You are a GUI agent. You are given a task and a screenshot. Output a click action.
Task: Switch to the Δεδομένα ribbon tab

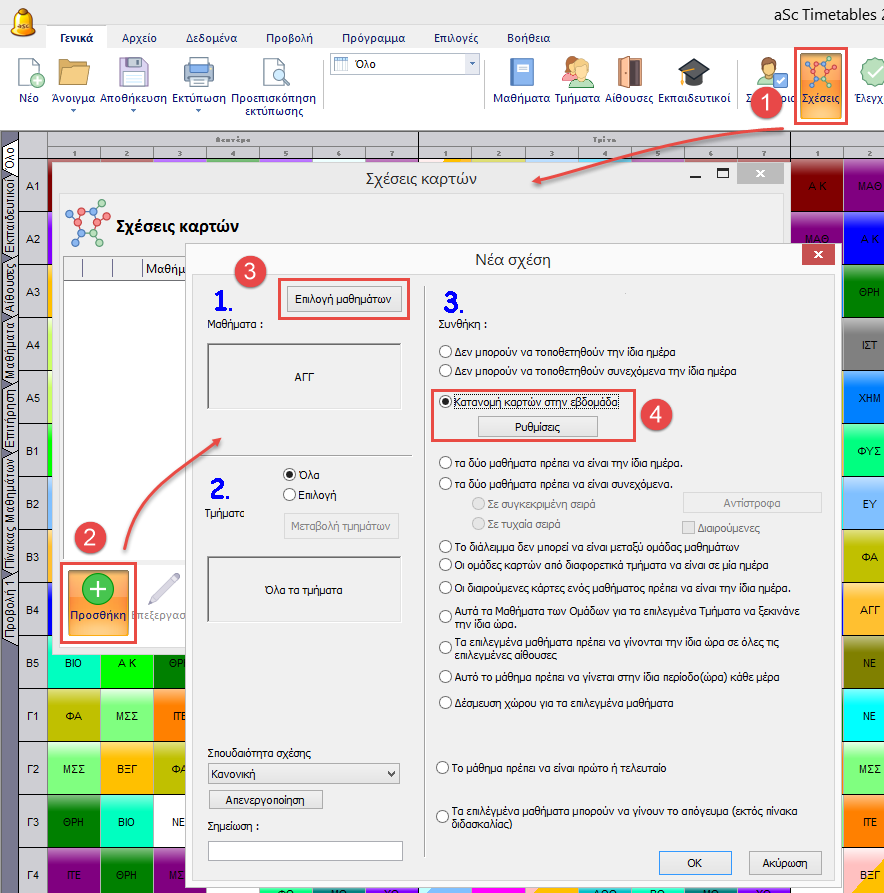click(211, 38)
